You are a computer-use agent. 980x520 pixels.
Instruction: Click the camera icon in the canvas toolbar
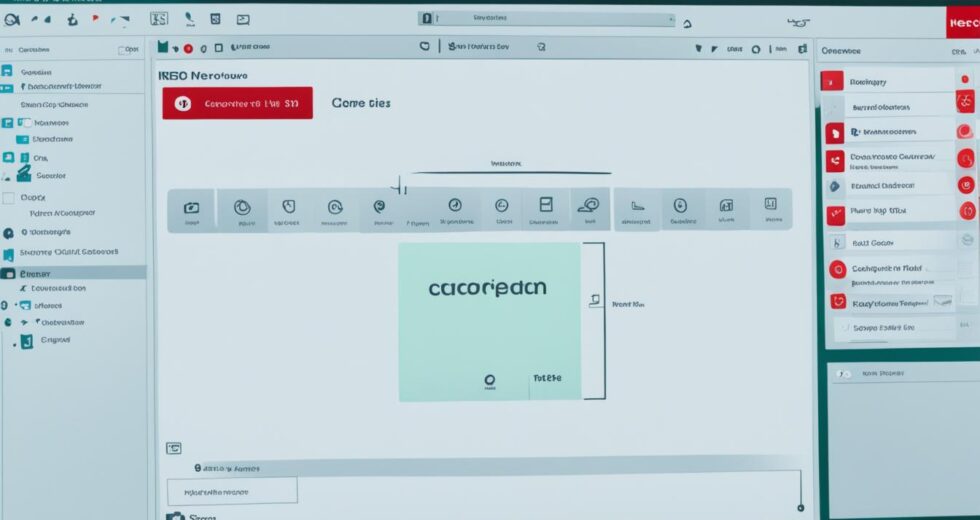[x=191, y=208]
